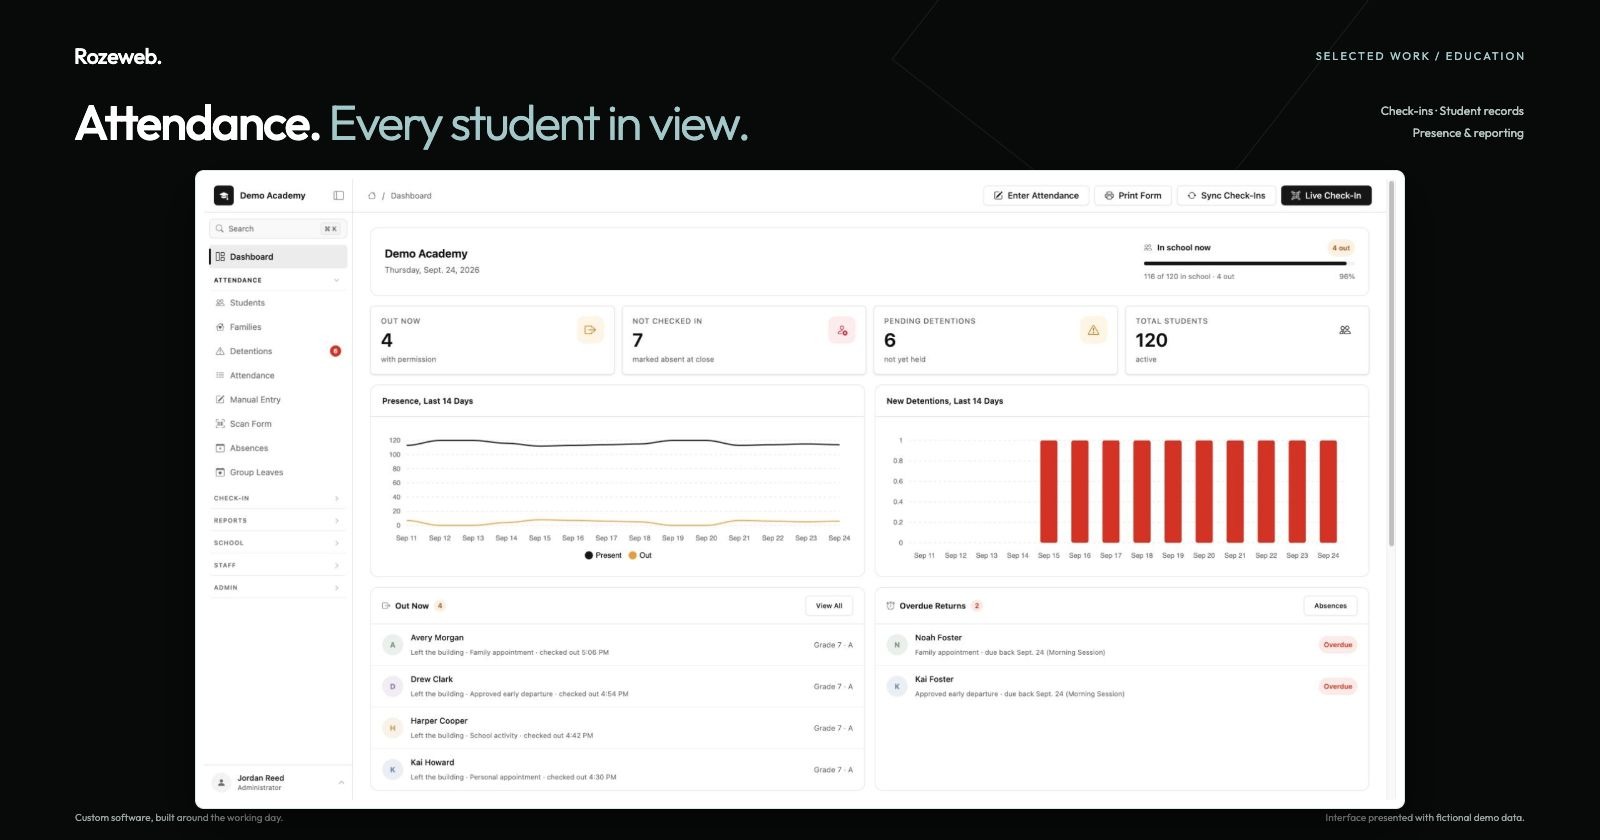Click the Students sidebar icon
Viewport: 1600px width, 840px height.
(220, 303)
